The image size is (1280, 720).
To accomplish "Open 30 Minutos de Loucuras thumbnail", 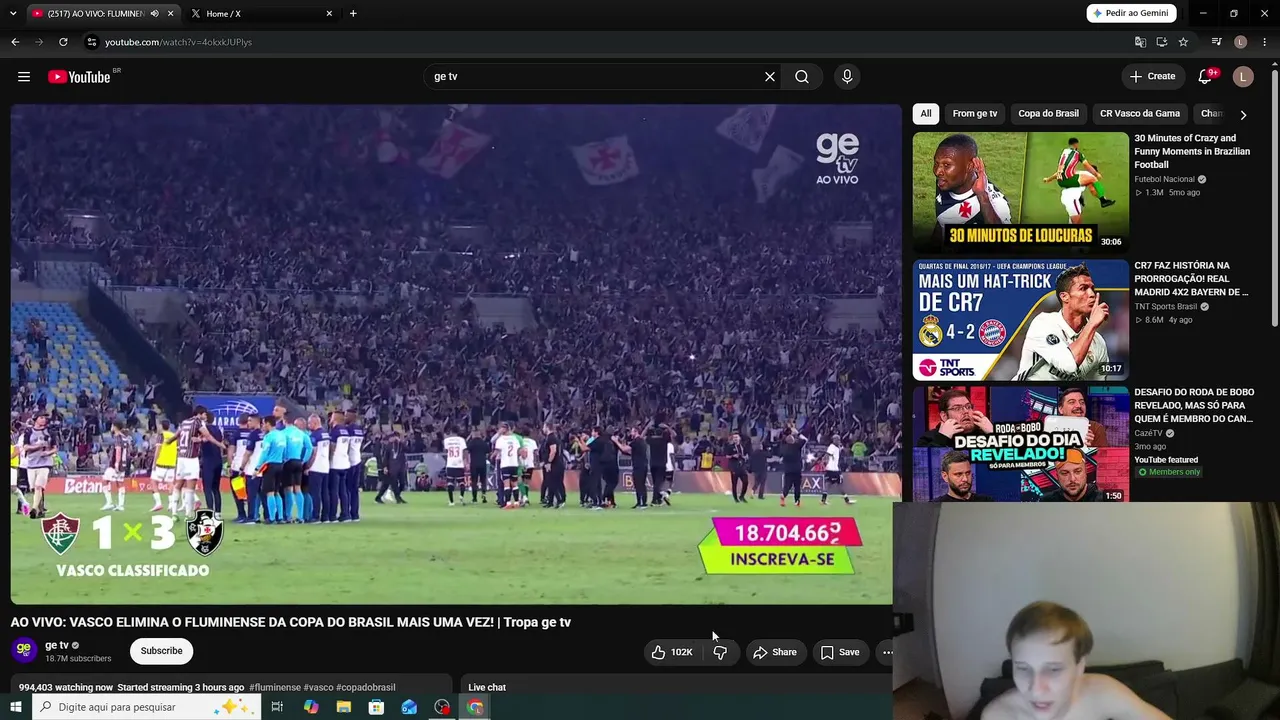I will (x=1020, y=191).
